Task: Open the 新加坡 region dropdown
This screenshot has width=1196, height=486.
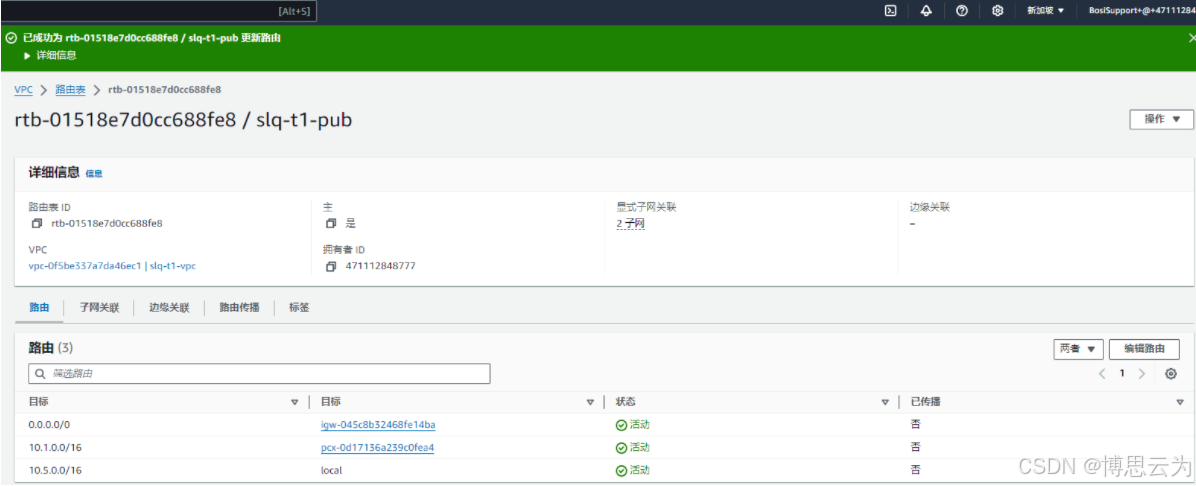Action: 1045,11
